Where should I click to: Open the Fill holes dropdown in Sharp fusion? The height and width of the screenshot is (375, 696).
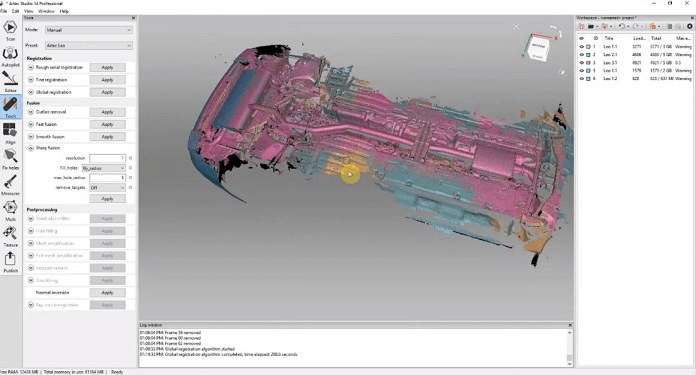[x=103, y=168]
